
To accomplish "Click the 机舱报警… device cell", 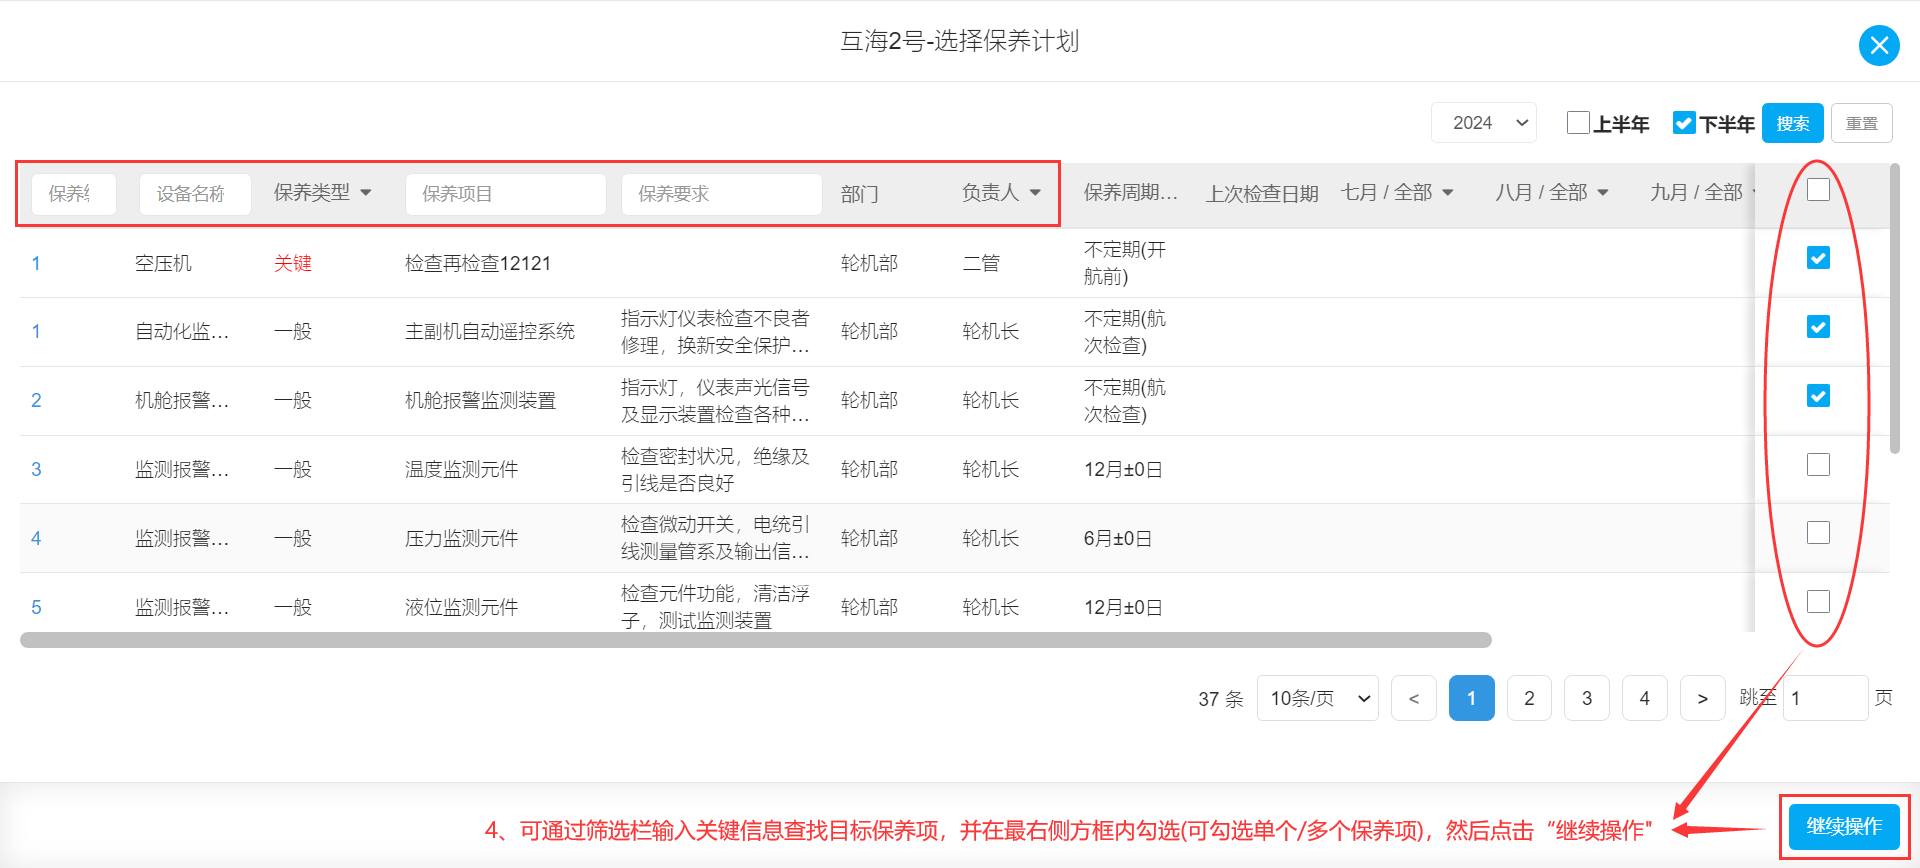I will click(x=182, y=400).
